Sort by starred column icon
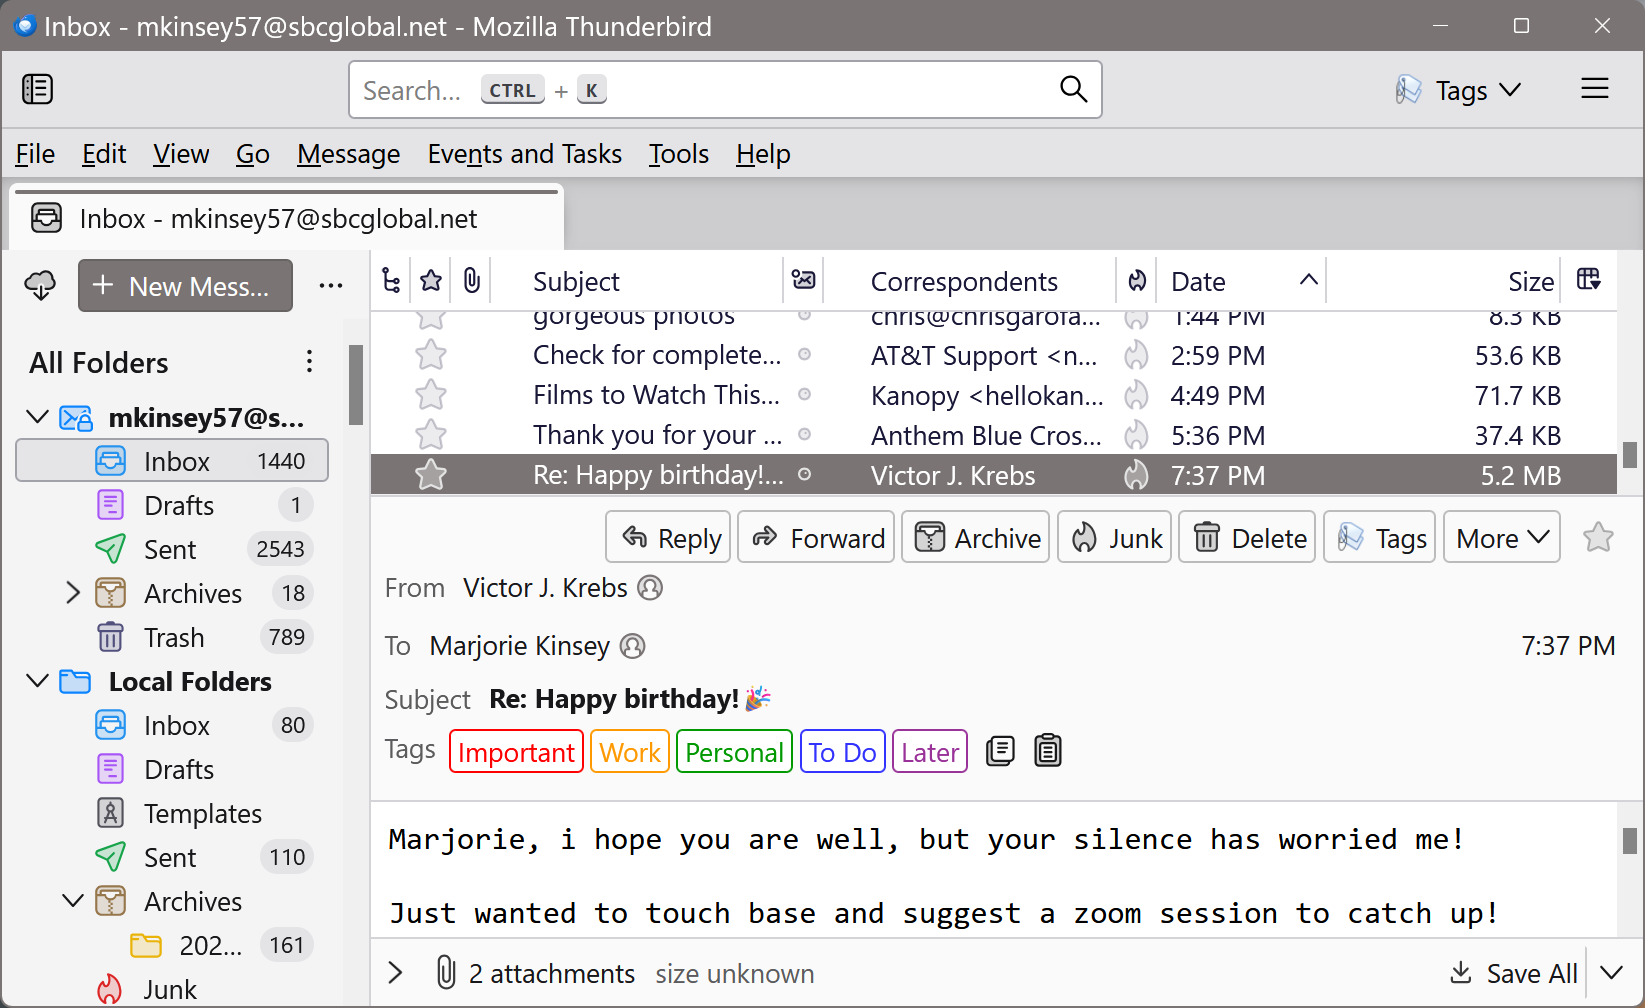 431,281
